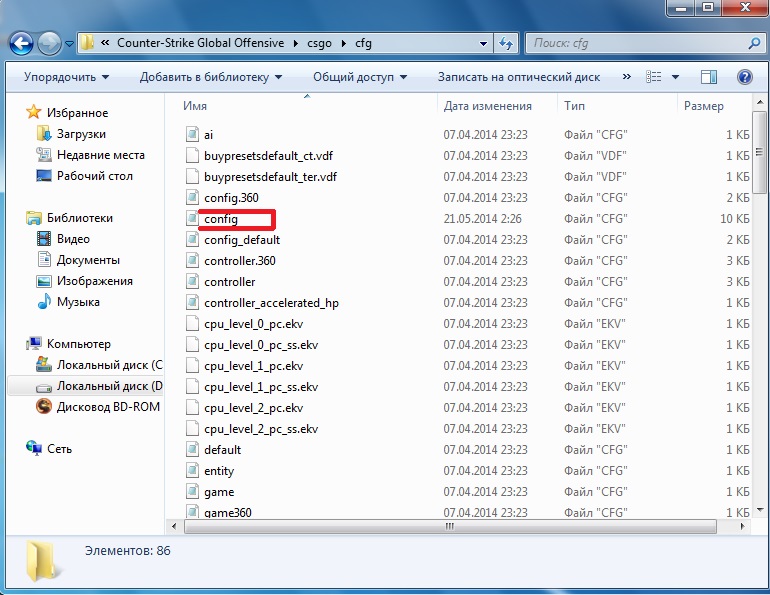The height and width of the screenshot is (595, 770).
Task: Open Добавить в библиотеку menu
Action: (211, 77)
